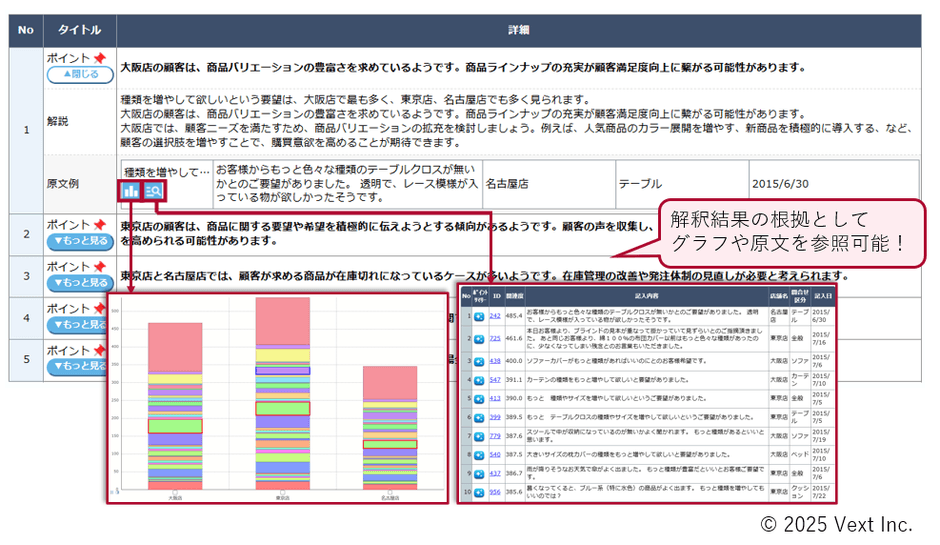940x545 pixels.
Task: Select the radio marker under 東京店 bar
Action: [x=282, y=491]
